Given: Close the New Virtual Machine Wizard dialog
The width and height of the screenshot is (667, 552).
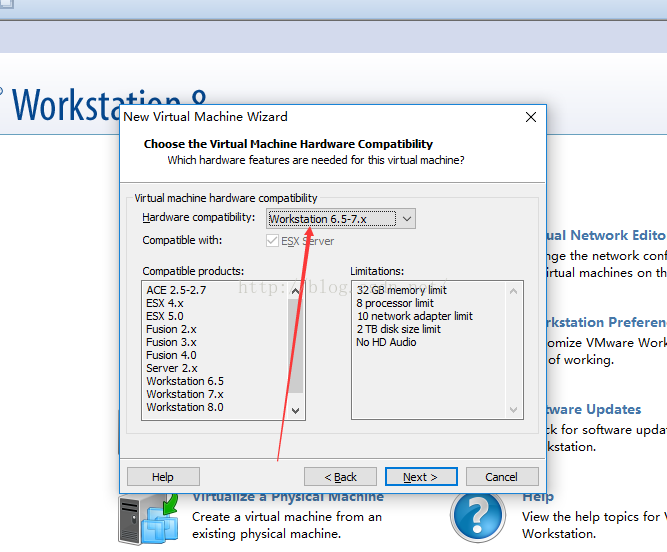Looking at the screenshot, I should (x=530, y=117).
